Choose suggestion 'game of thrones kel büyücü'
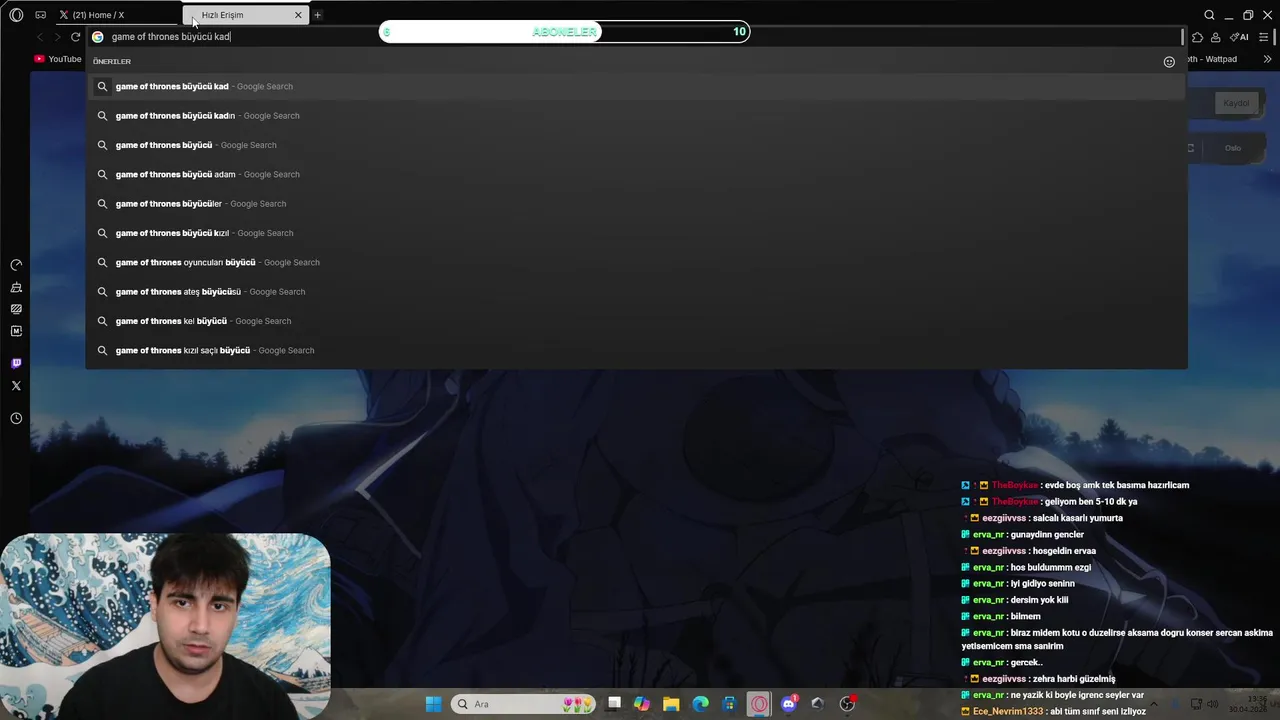Image resolution: width=1280 pixels, height=720 pixels. [x=636, y=321]
